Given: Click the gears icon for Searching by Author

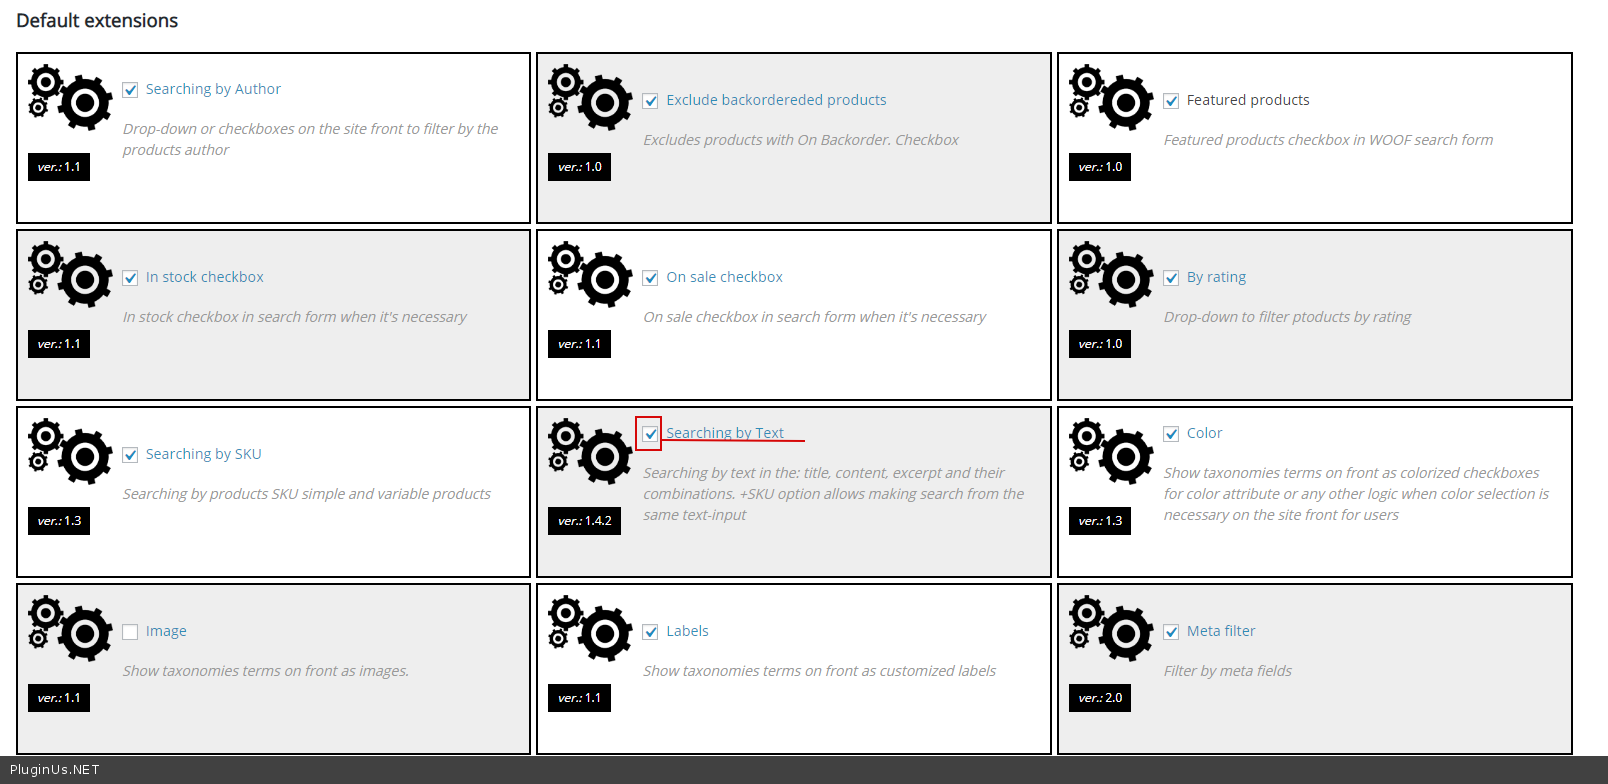Looking at the screenshot, I should click(x=70, y=98).
